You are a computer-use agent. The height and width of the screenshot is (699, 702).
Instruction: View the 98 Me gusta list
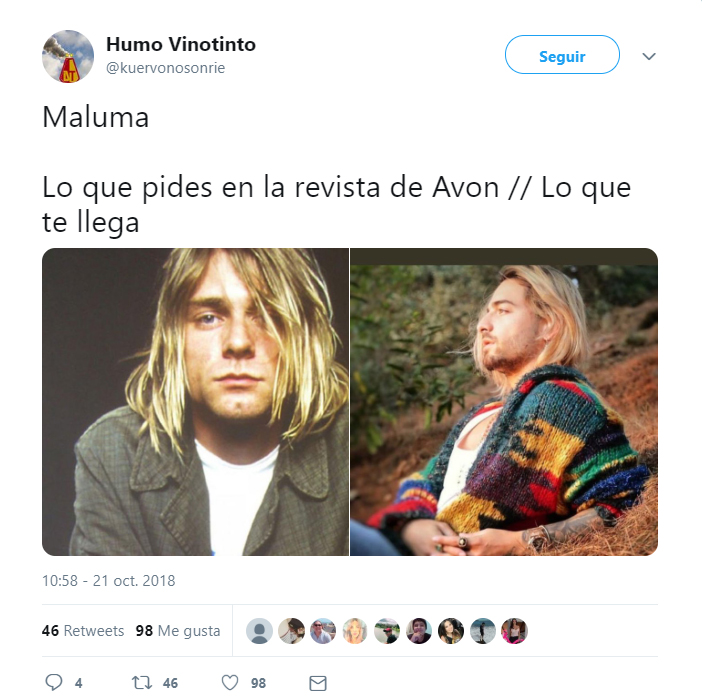(x=178, y=630)
